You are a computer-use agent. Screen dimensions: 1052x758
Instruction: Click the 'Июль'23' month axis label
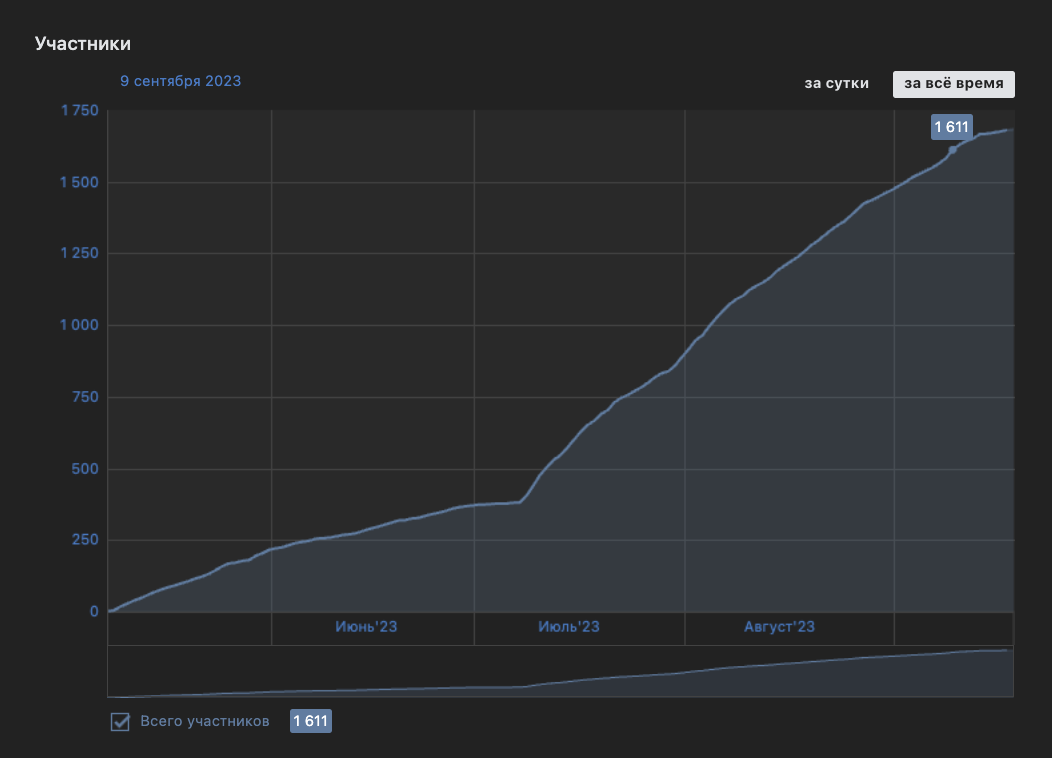(569, 627)
